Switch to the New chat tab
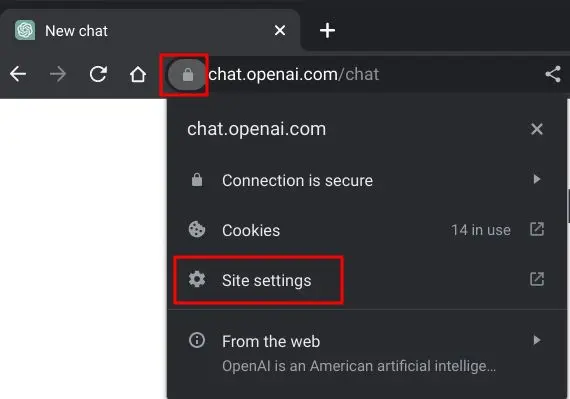The width and height of the screenshot is (570, 399). point(150,31)
